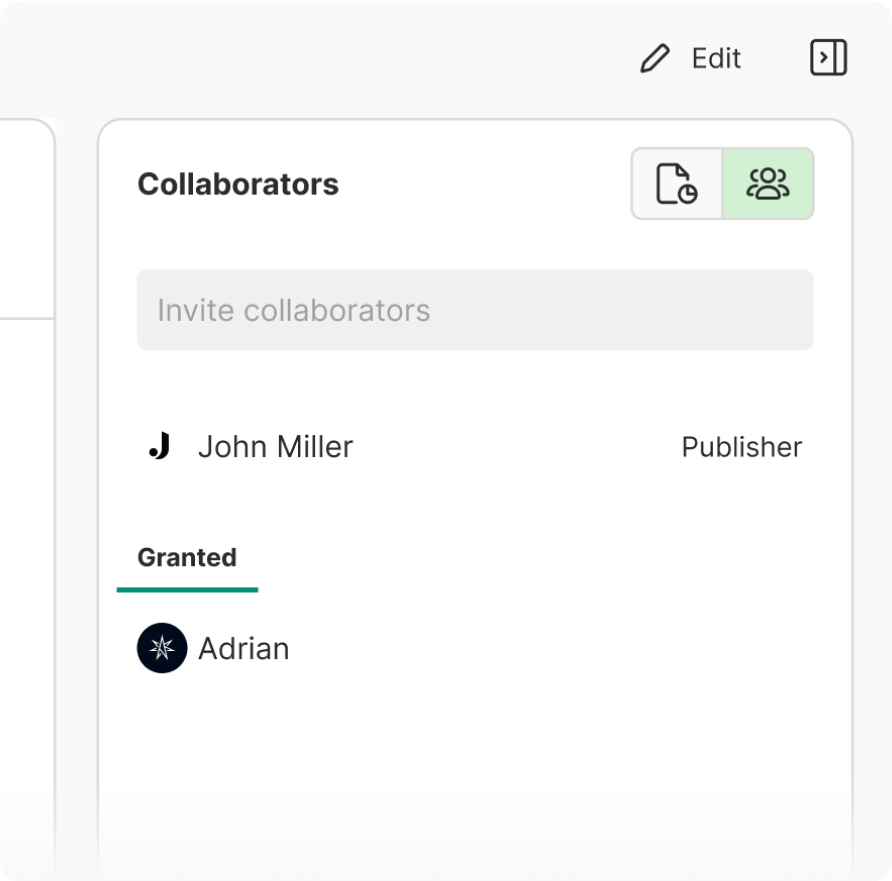This screenshot has height=881, width=892.
Task: Collapse the right sidebar panel
Action: click(x=828, y=58)
